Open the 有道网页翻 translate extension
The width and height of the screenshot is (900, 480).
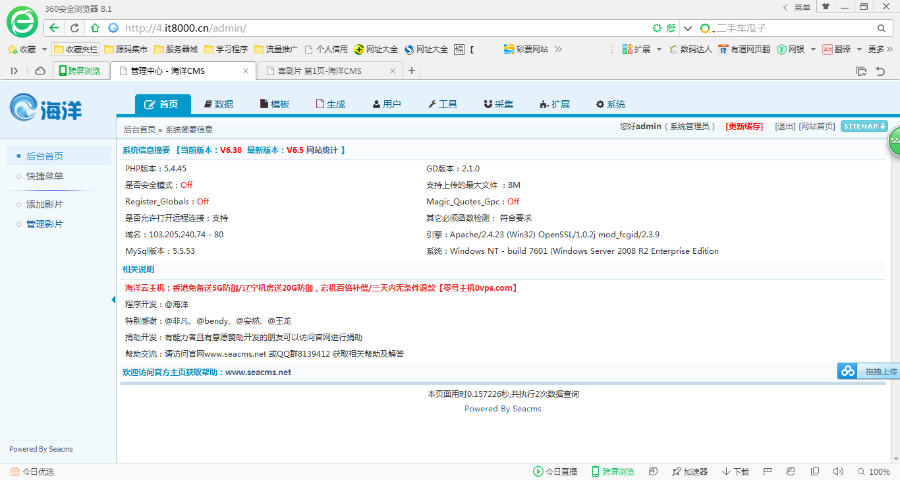(x=744, y=49)
